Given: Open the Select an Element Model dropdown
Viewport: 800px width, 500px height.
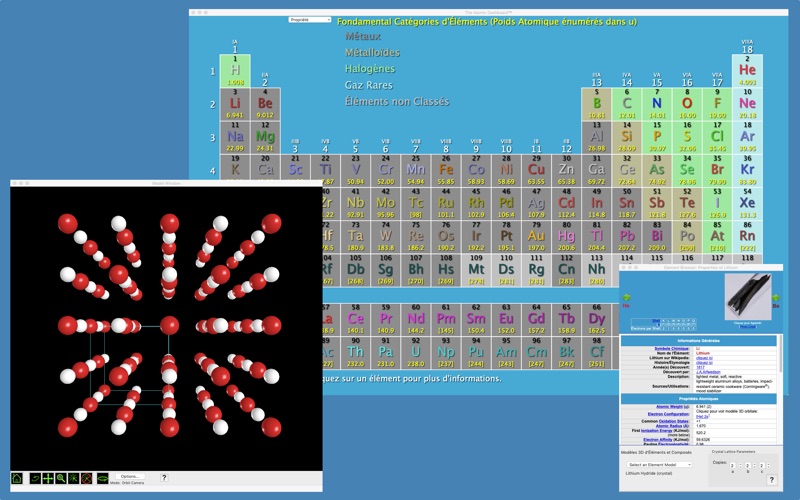Looking at the screenshot, I should coord(660,465).
